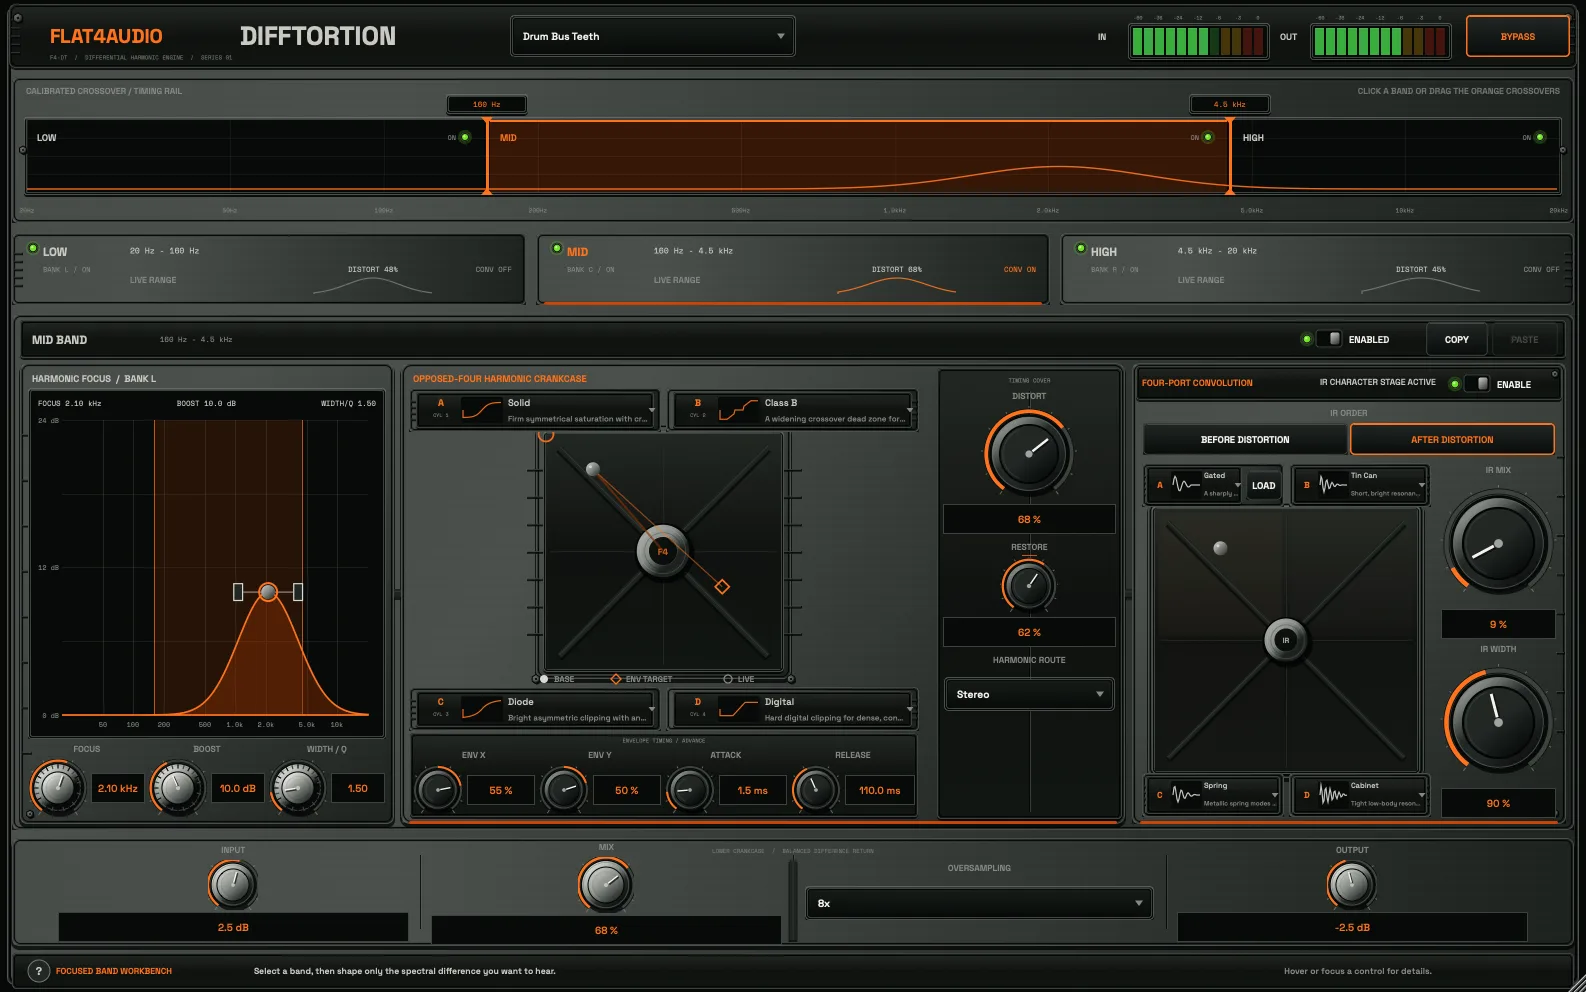Click the OUT level meter
Viewport: 1586px width, 992px height.
pos(1381,41)
